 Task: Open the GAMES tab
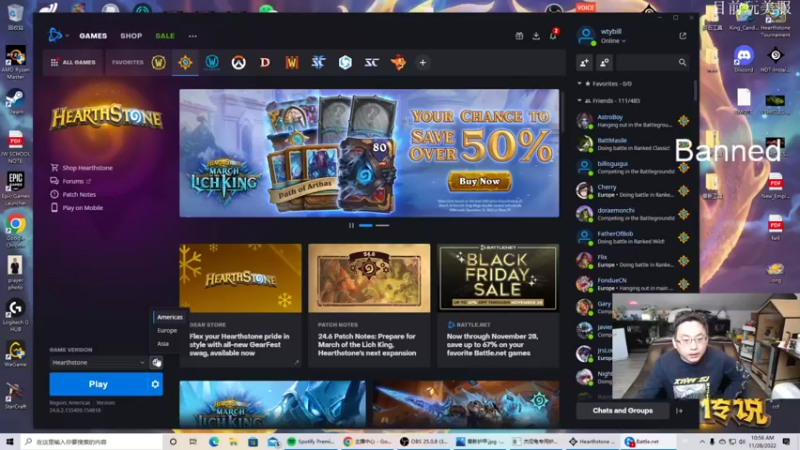tap(93, 36)
